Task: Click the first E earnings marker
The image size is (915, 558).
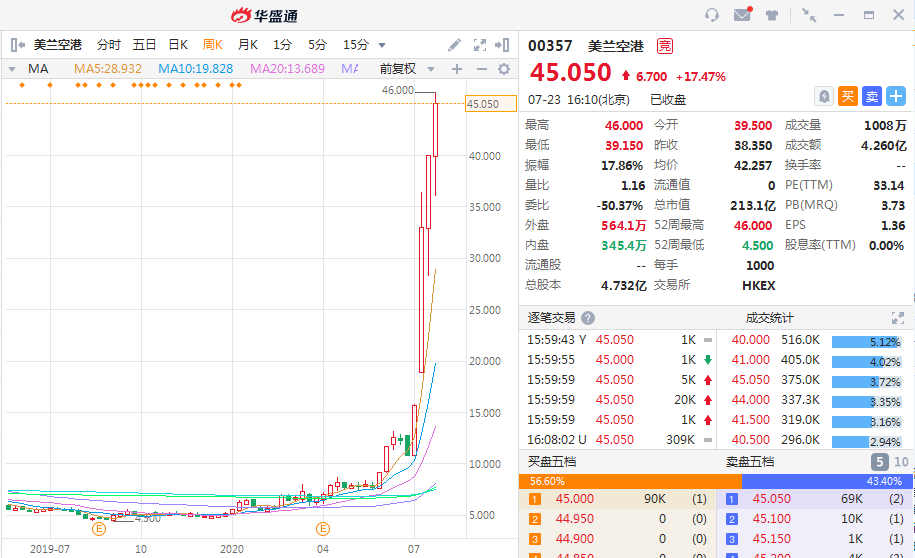Action: 99,529
